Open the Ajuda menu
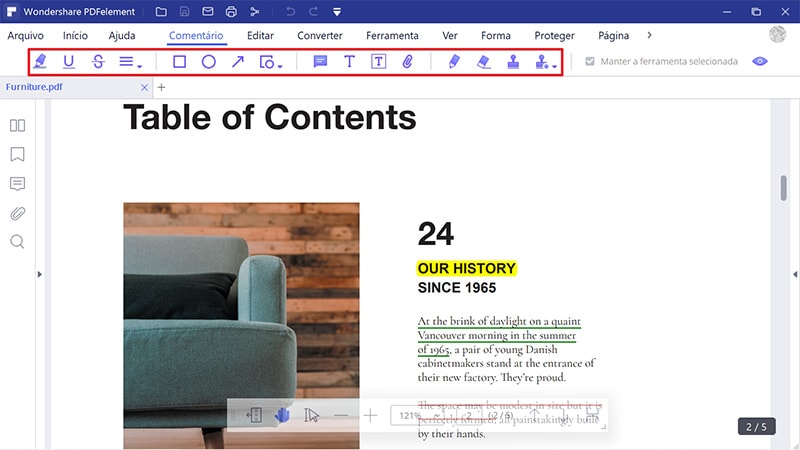Screen dimensions: 800x450 122,36
